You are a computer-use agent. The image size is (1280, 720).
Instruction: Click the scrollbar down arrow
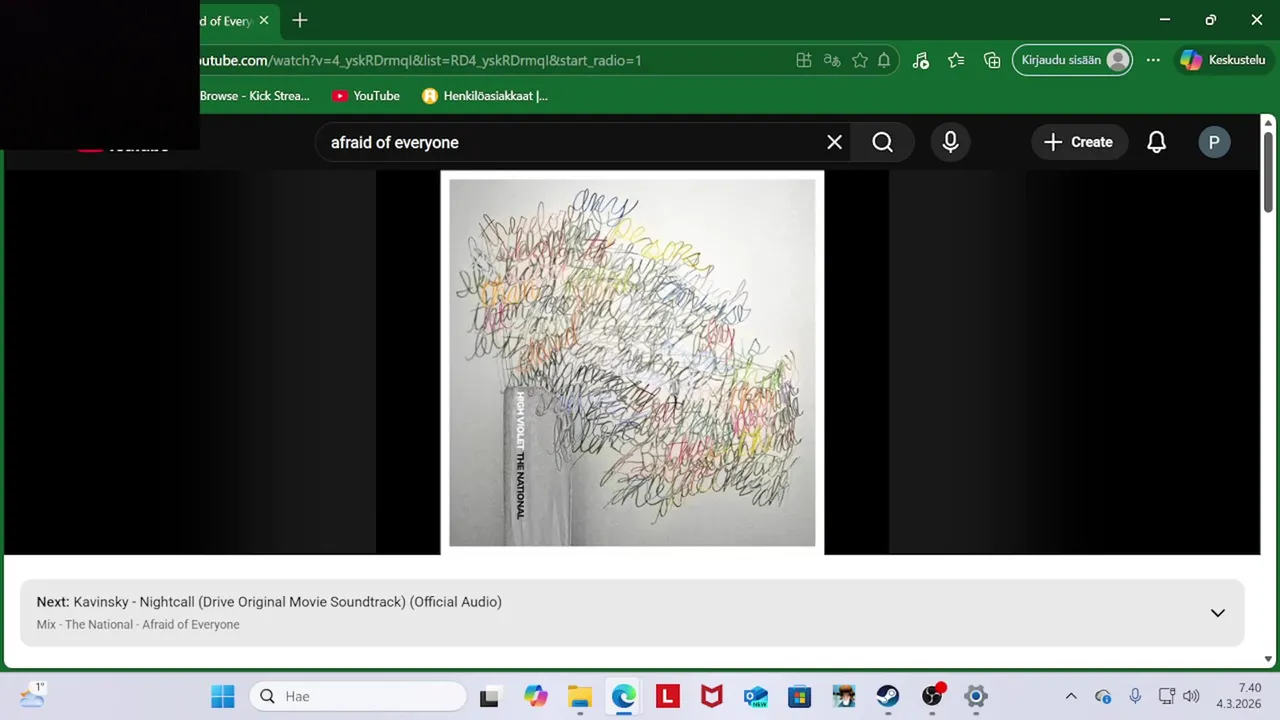click(x=1268, y=659)
